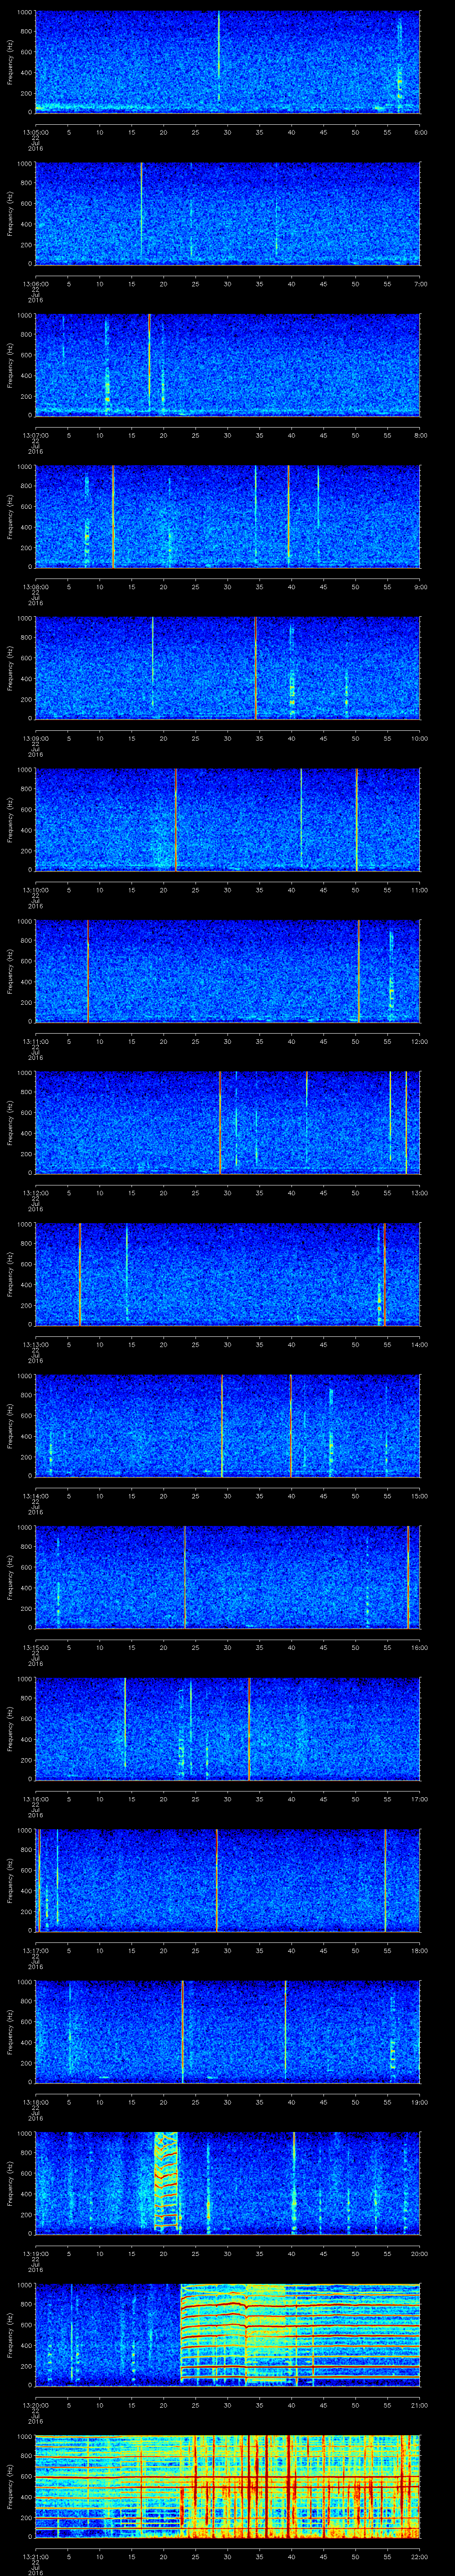Click the 21:00 end time label

click(x=419, y=2404)
